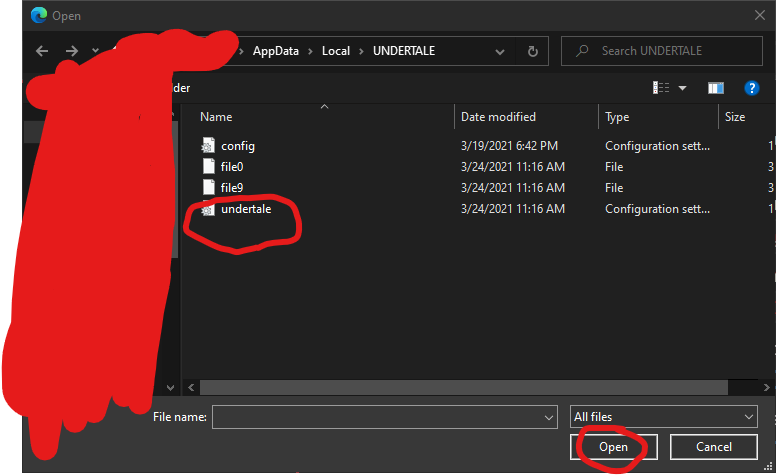Expand address bar history dropdown
Viewport: 776px width, 475px height.
[500, 51]
